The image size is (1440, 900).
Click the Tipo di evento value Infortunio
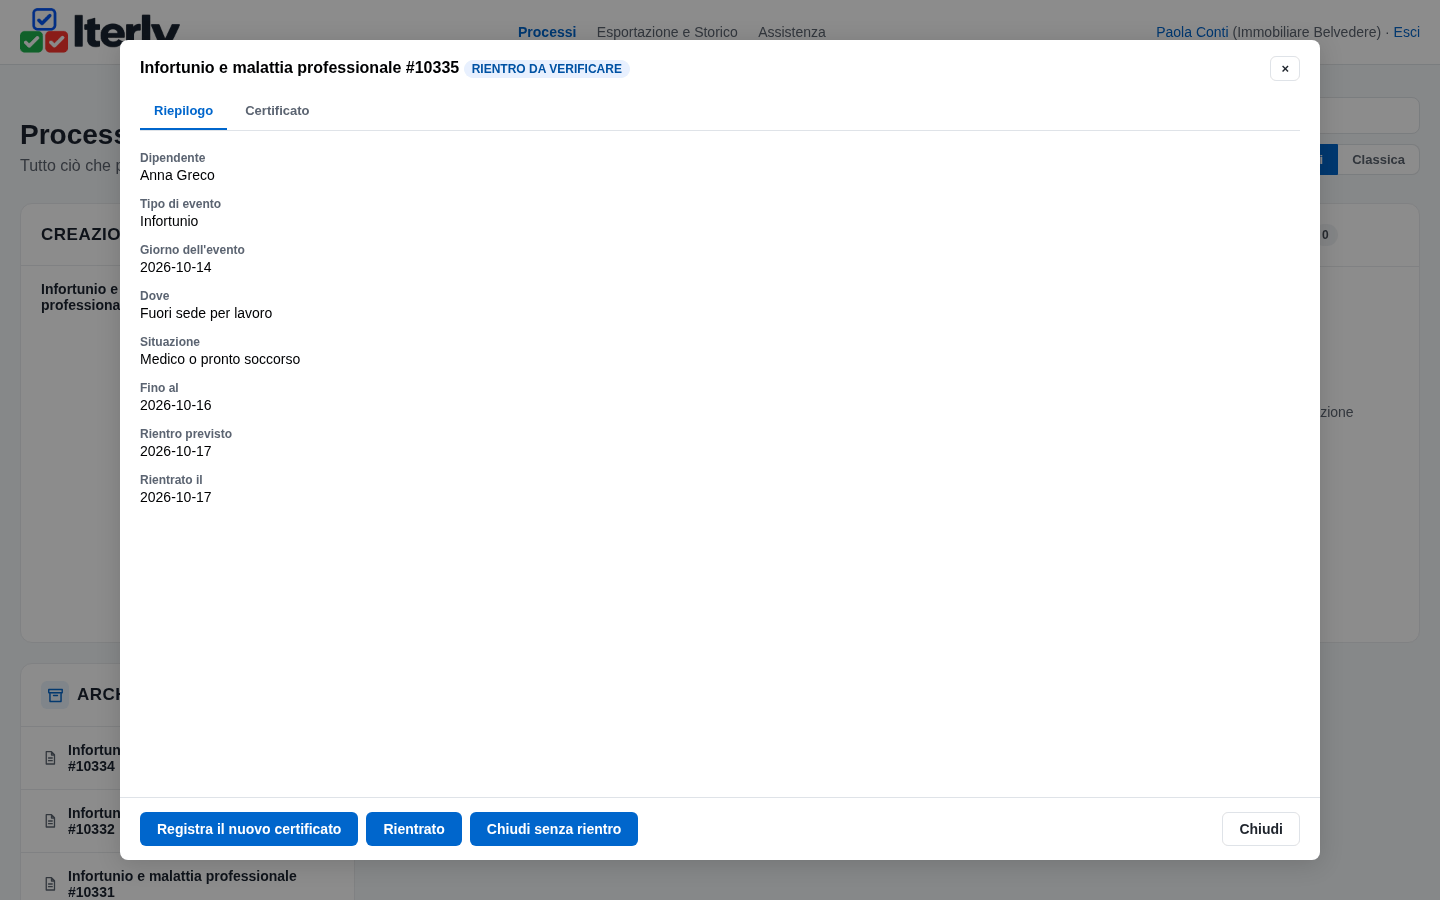[x=169, y=221]
